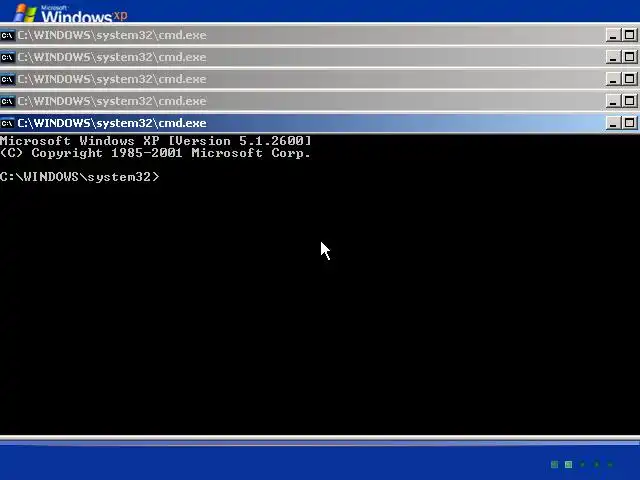This screenshot has width=640, height=480.
Task: Click the cmd icon of the fourth-from-top cmd.exe window
Action: click(7, 101)
